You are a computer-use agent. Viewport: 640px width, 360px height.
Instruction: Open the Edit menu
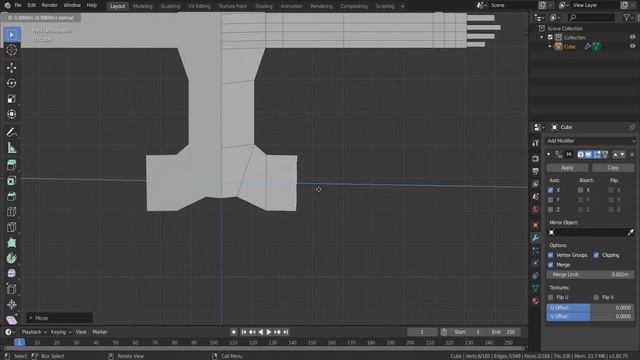pos(31,5)
